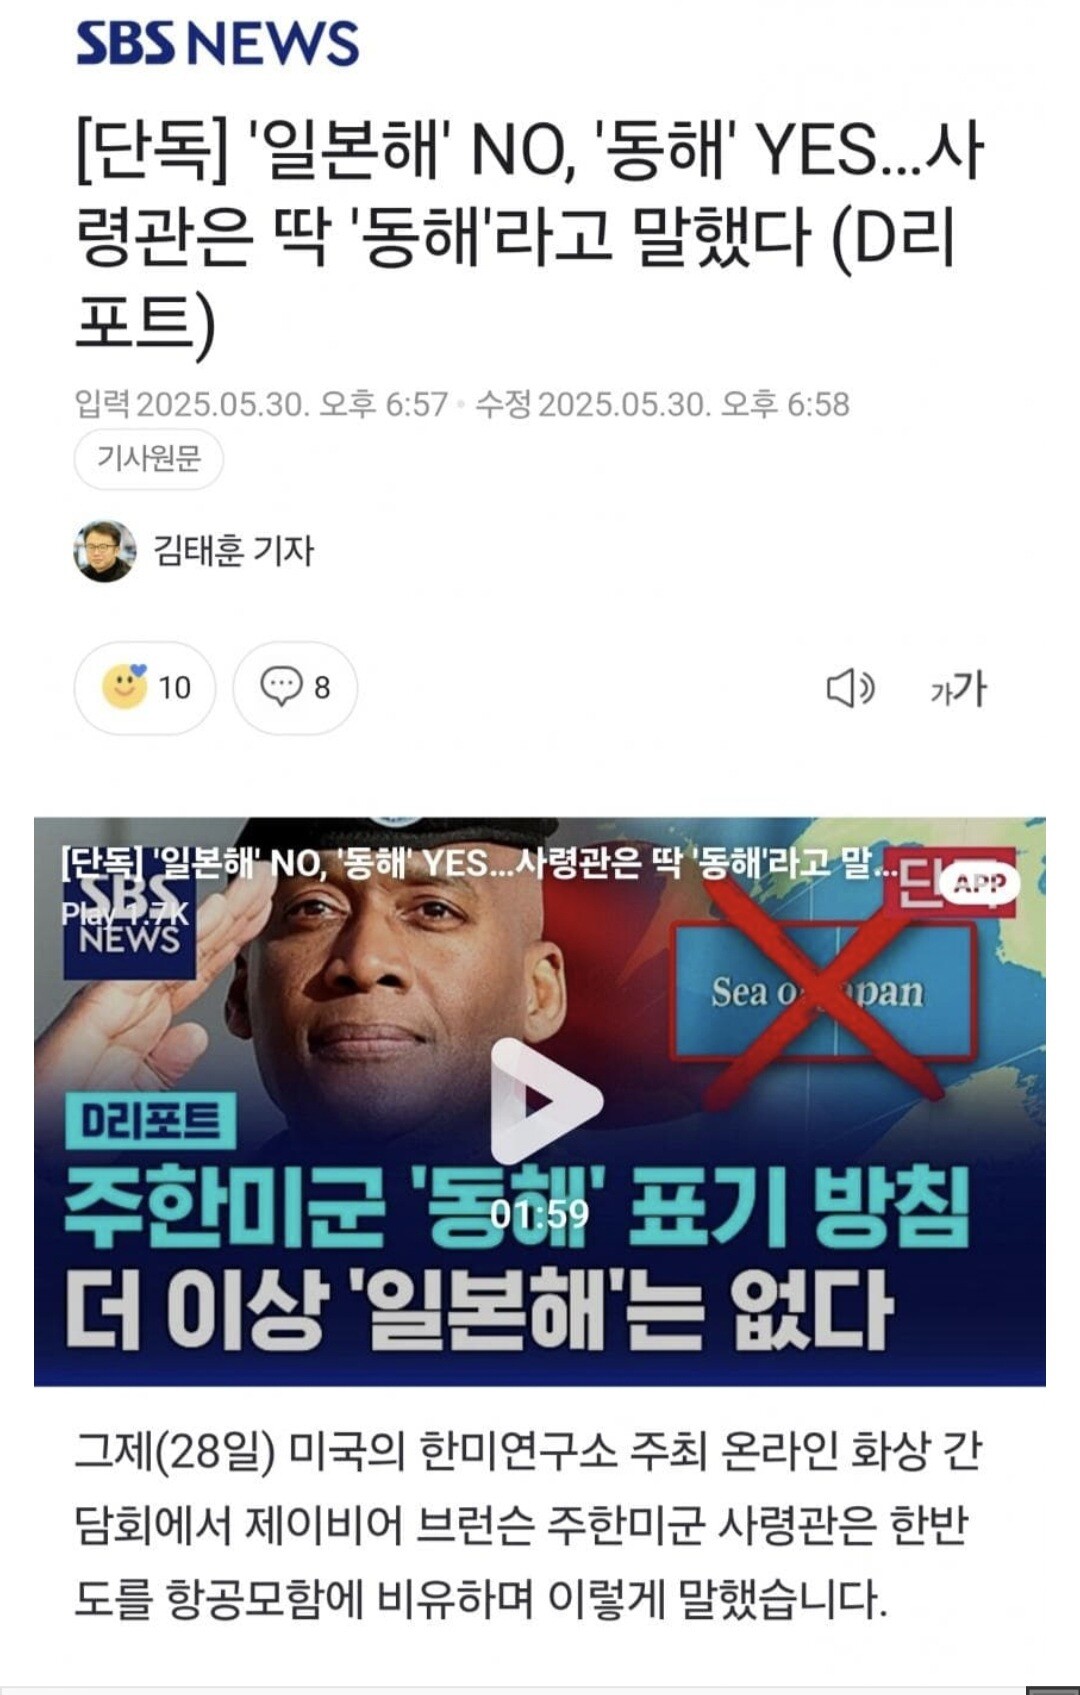Tap the APP badge on the video
The image size is (1080, 1695).
pyautogui.click(x=979, y=883)
